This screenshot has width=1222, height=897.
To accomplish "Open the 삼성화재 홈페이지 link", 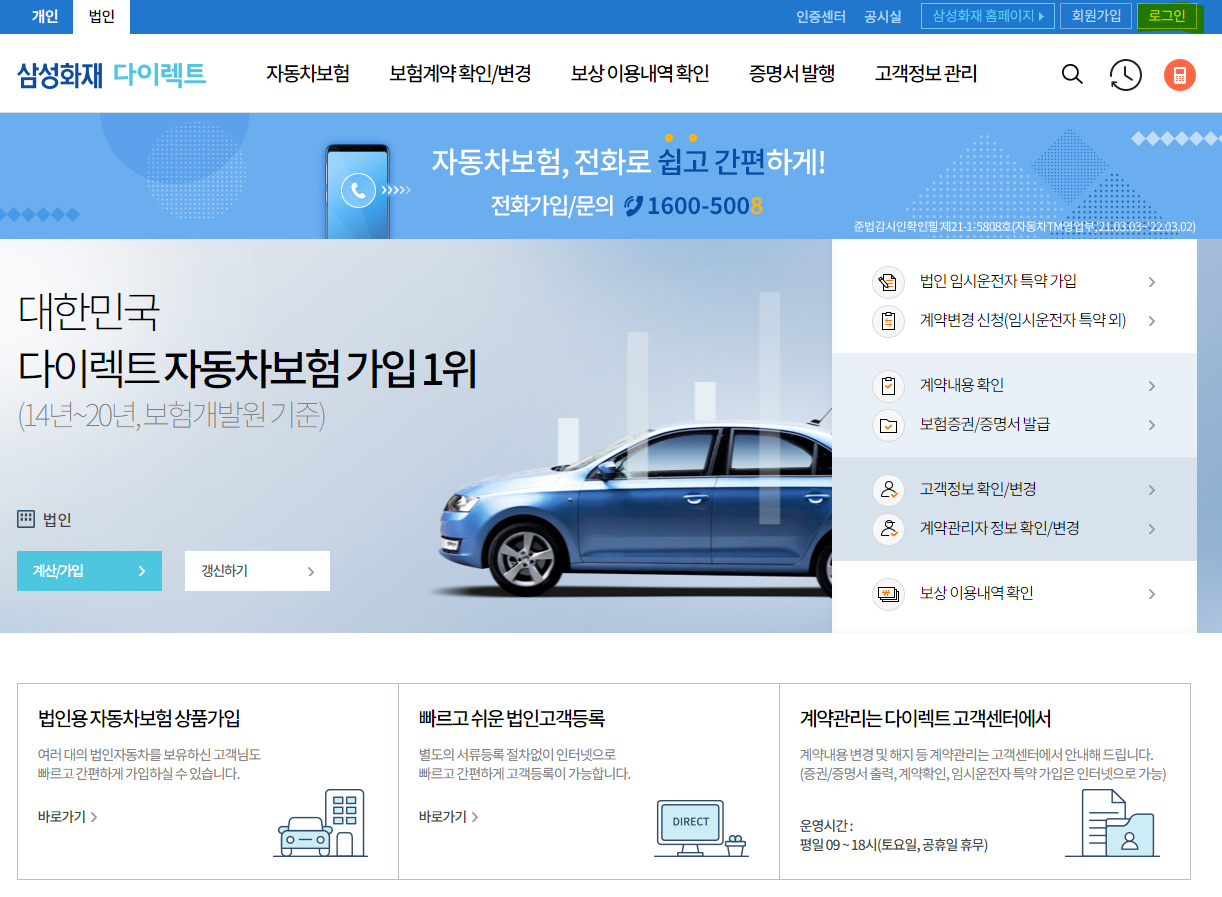I will click(x=988, y=16).
